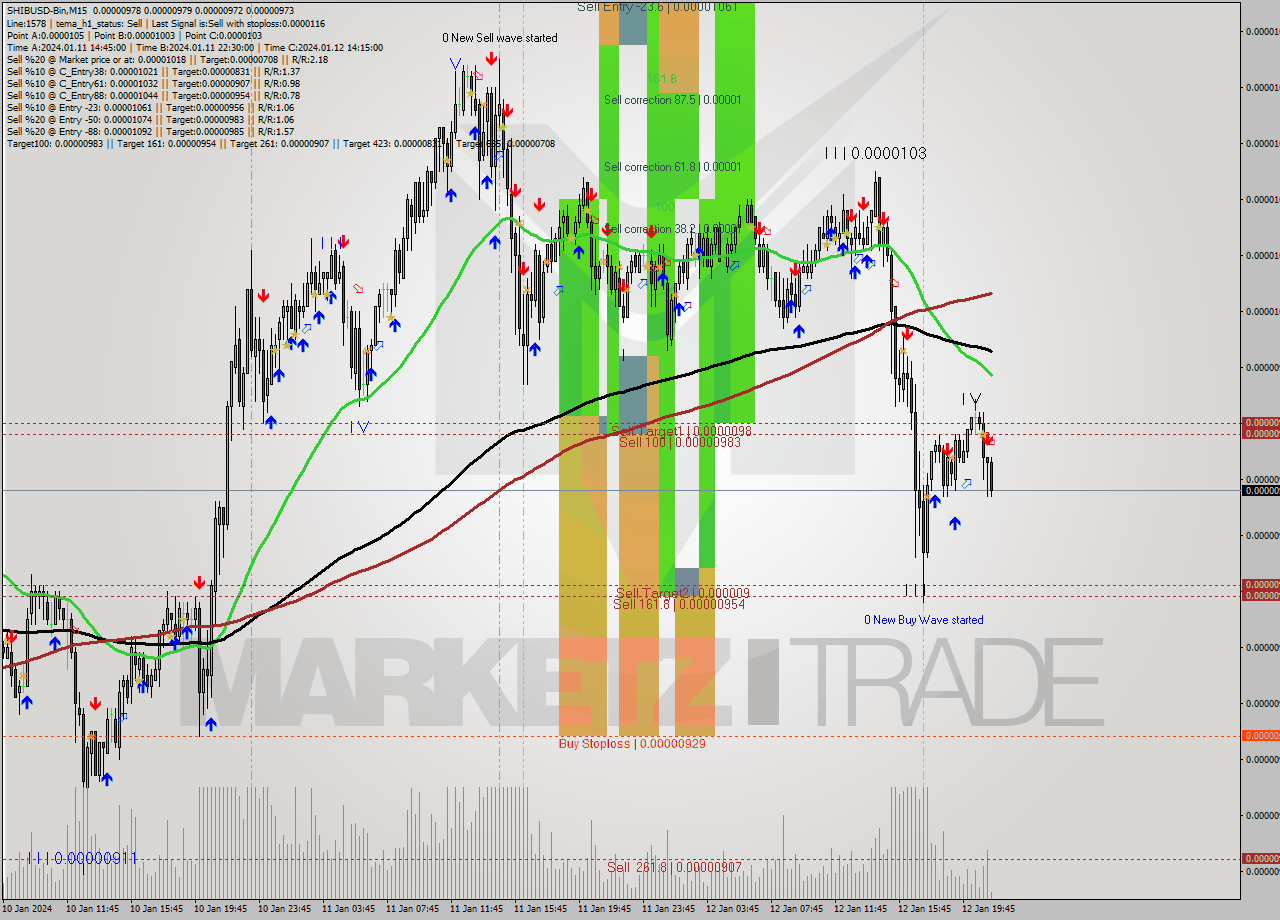
Task: Click the 'Sell %10 @ C_Entry61' line
Action: (153, 83)
